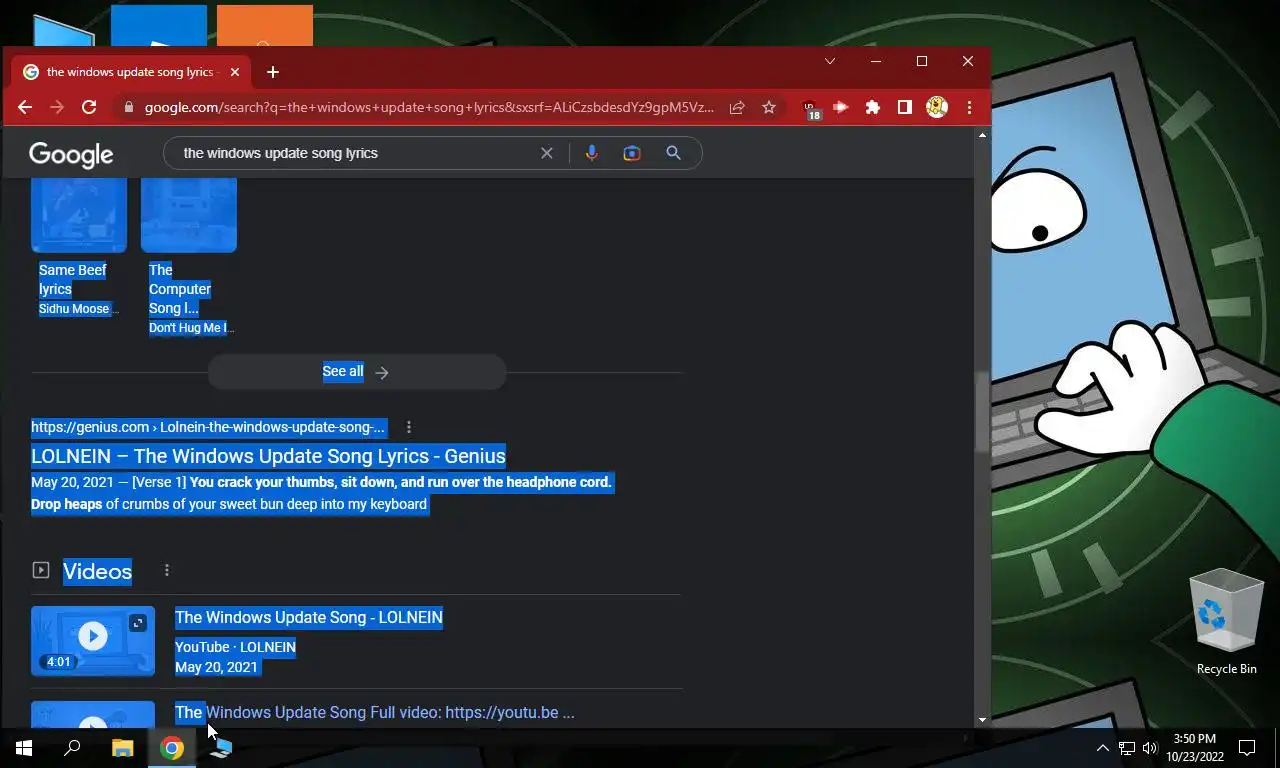The height and width of the screenshot is (768, 1280).
Task: Switch to Chrome in taskbar
Action: (x=172, y=748)
